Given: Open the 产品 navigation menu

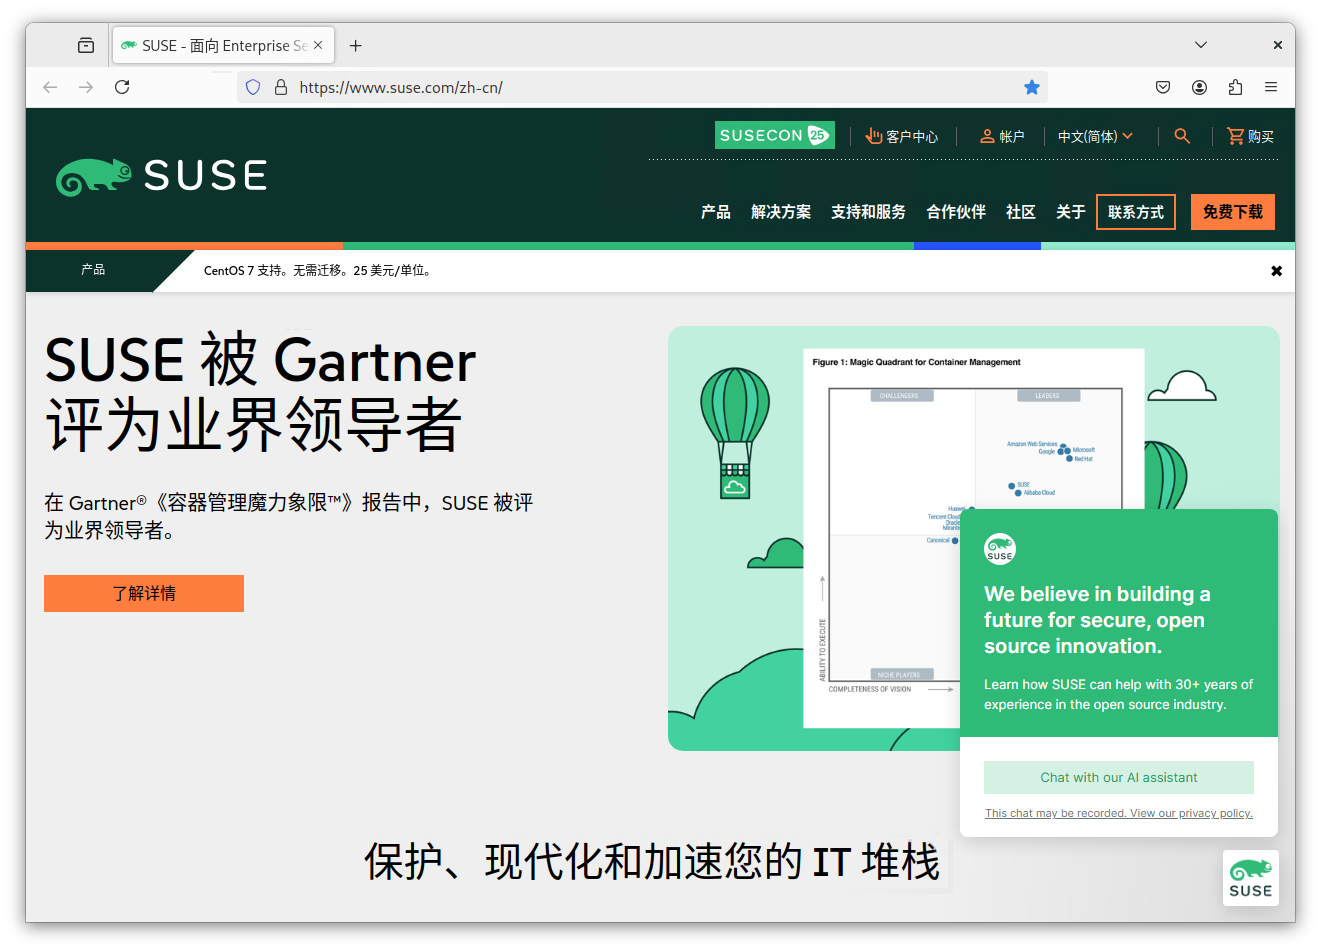Looking at the screenshot, I should [x=716, y=212].
